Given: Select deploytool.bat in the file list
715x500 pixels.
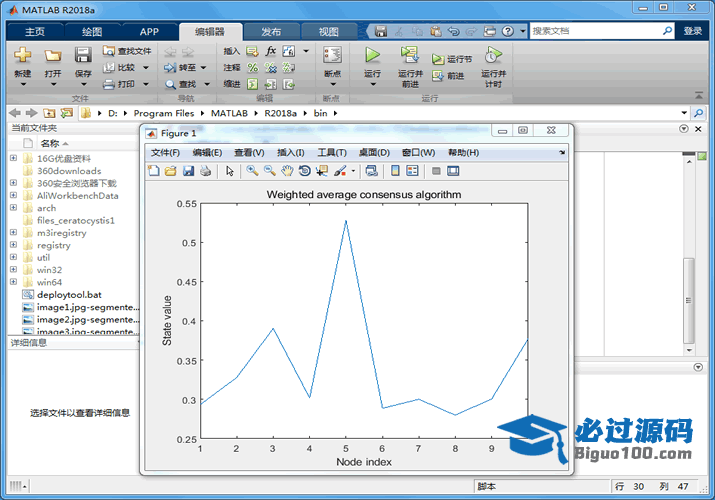Looking at the screenshot, I should (69, 294).
